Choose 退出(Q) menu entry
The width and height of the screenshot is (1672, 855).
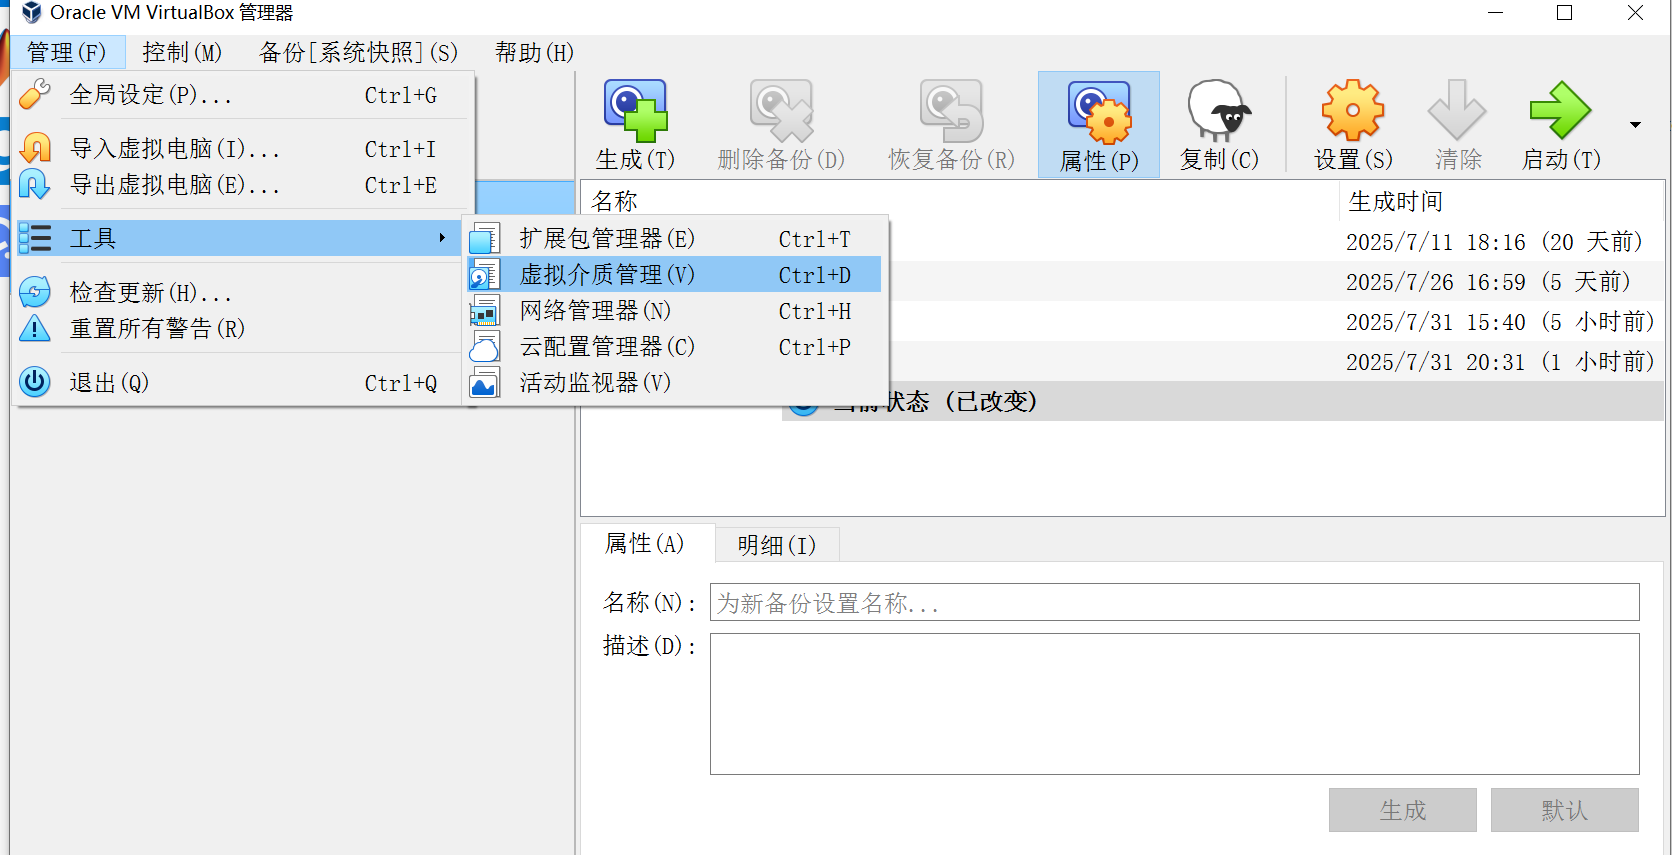point(241,382)
